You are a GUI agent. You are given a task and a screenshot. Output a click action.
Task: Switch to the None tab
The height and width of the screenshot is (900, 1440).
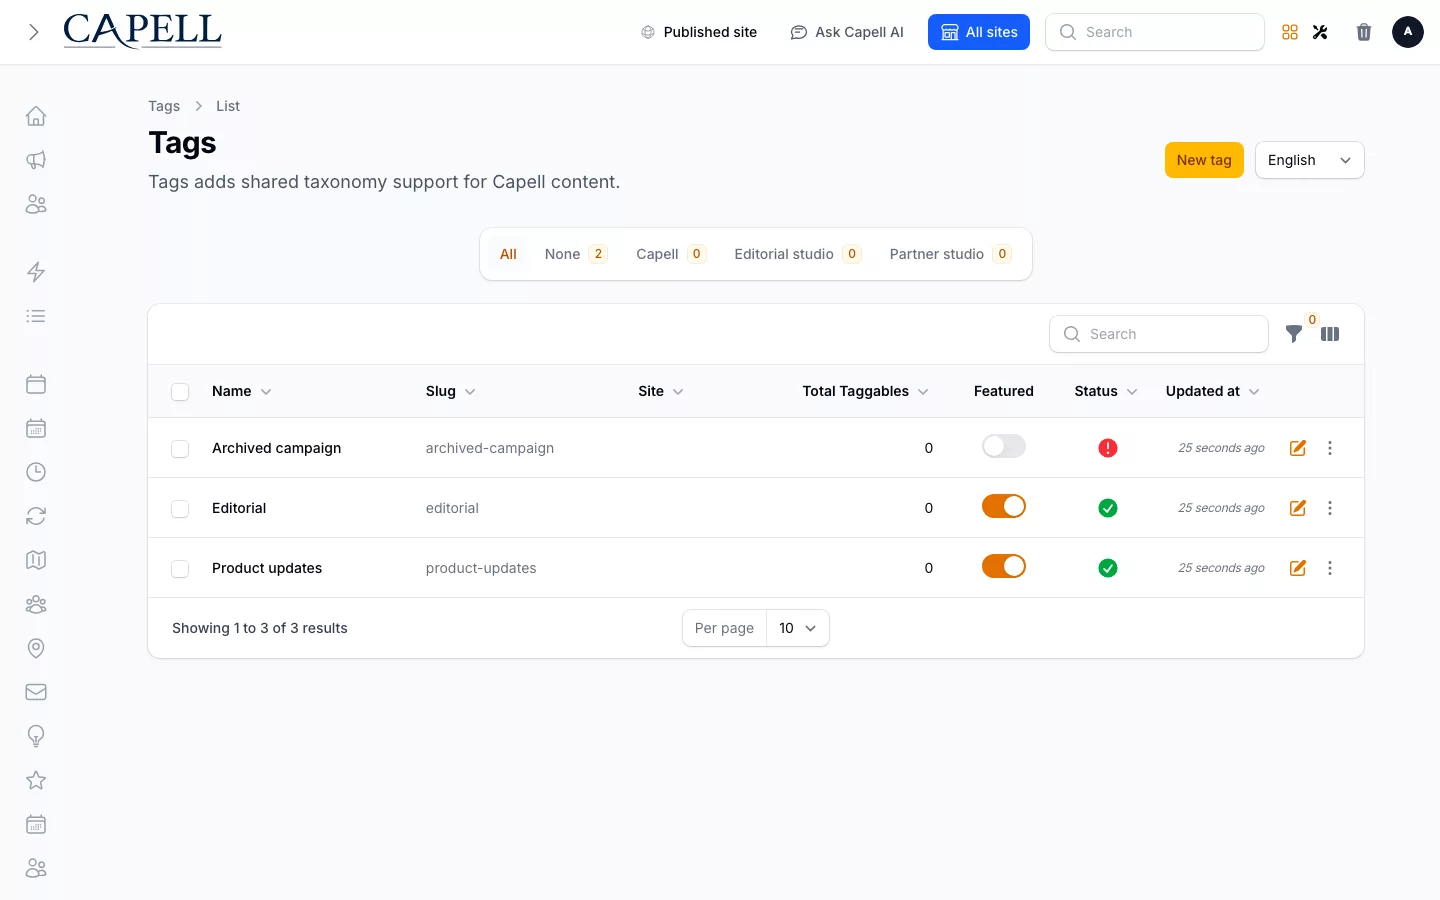pos(576,254)
